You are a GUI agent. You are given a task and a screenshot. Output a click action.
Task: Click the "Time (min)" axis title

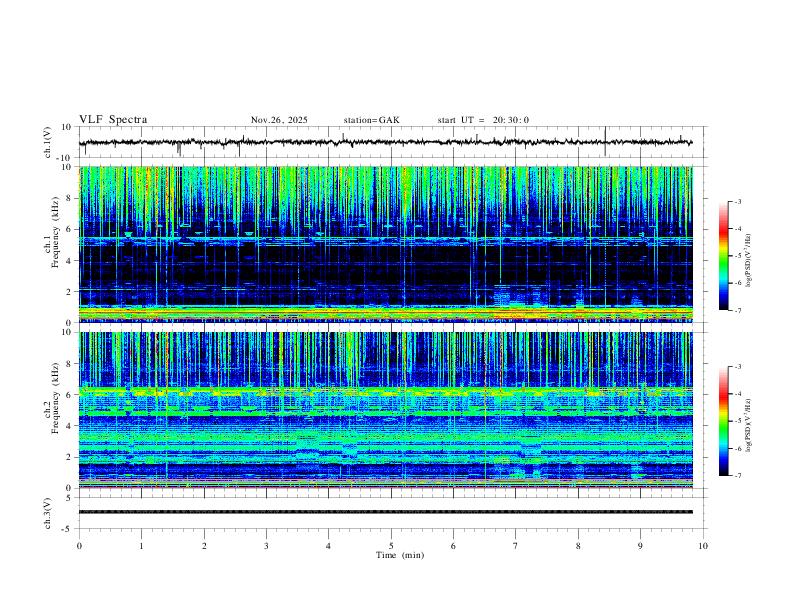(400, 555)
